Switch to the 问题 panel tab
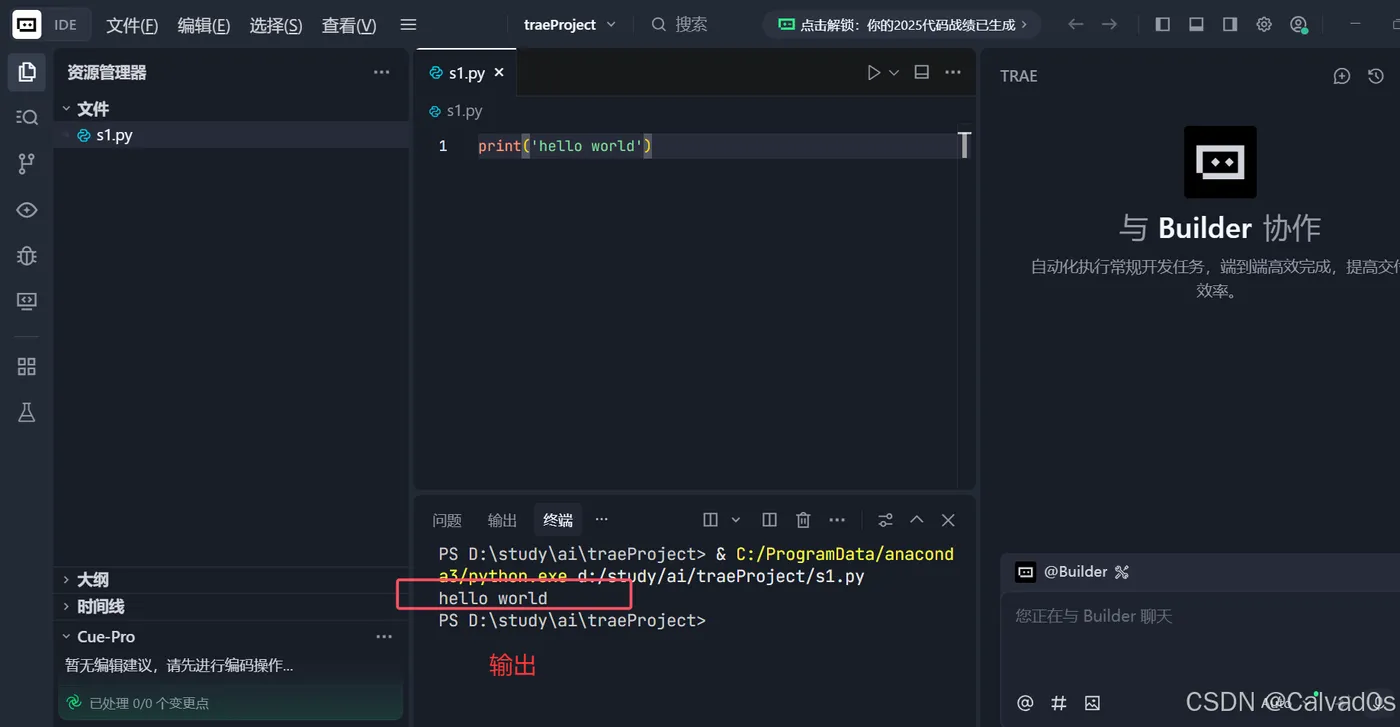Image resolution: width=1400 pixels, height=727 pixels. point(447,520)
